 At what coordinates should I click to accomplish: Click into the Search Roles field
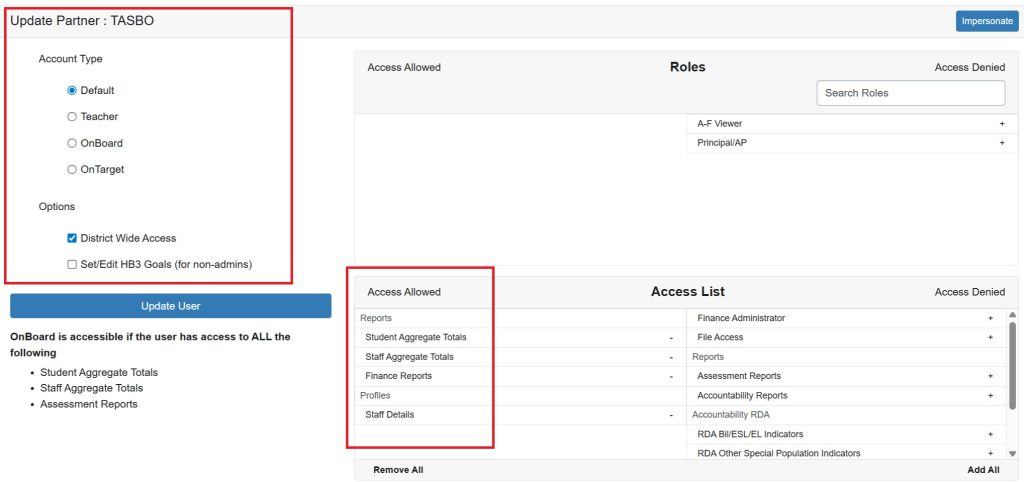910,93
